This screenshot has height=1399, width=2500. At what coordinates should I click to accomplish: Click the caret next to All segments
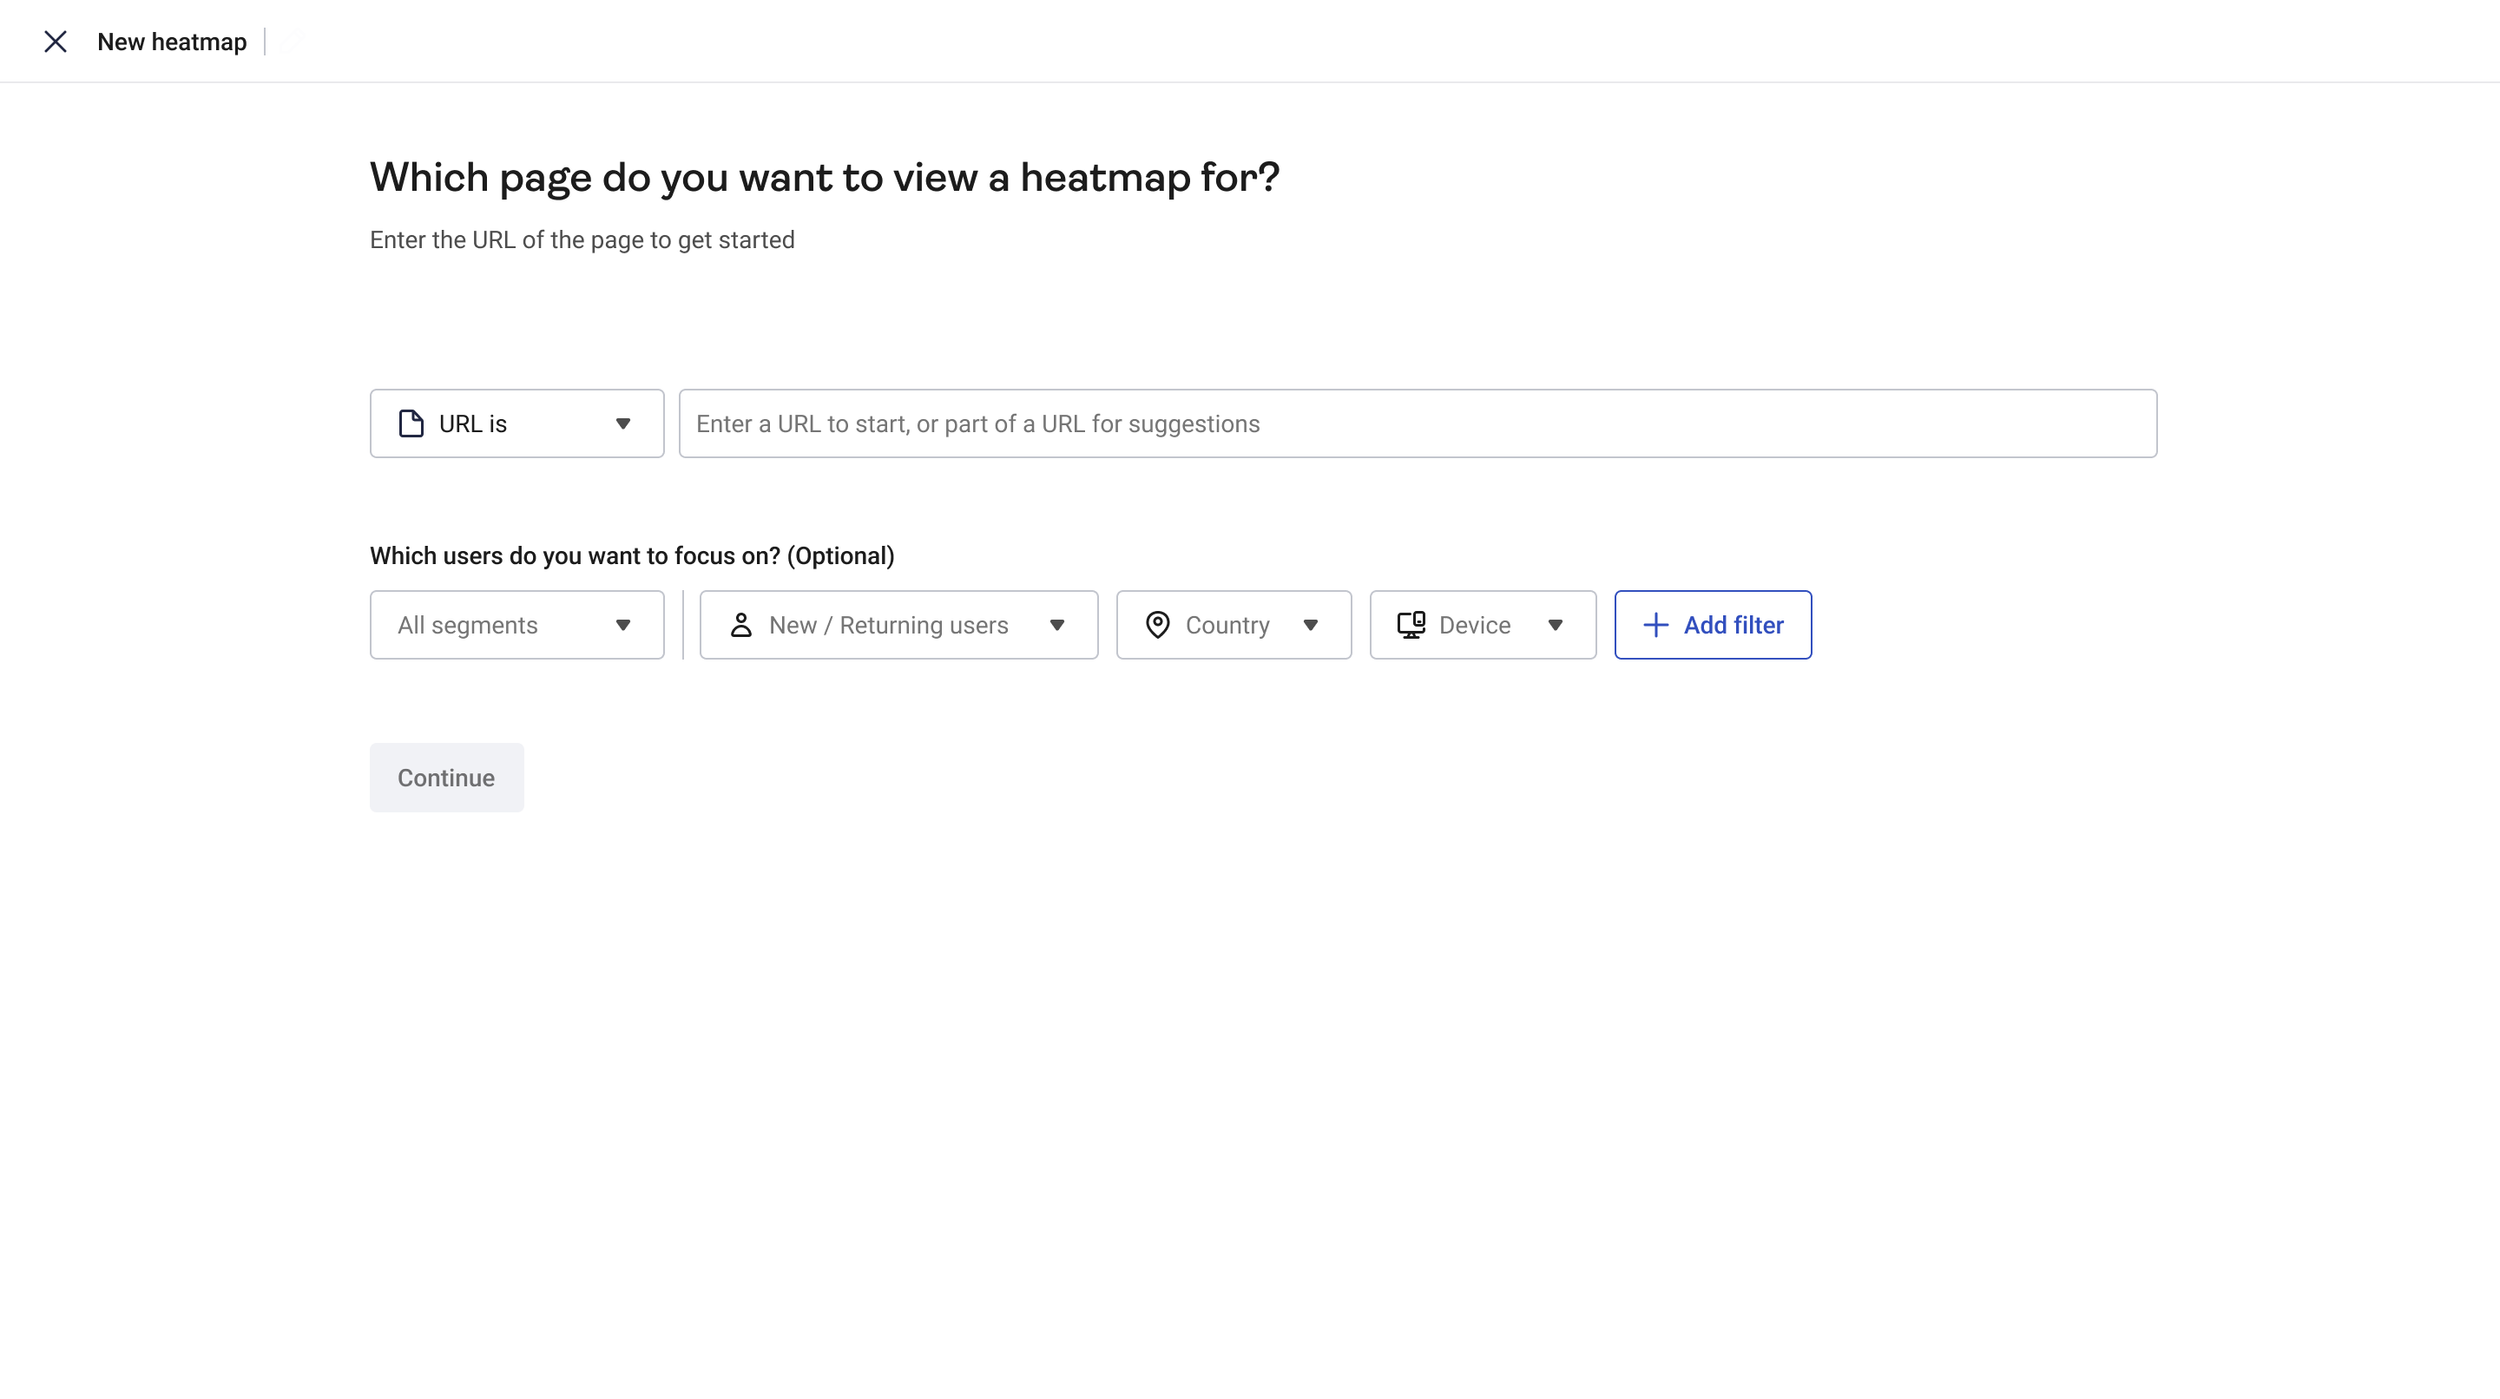(623, 625)
